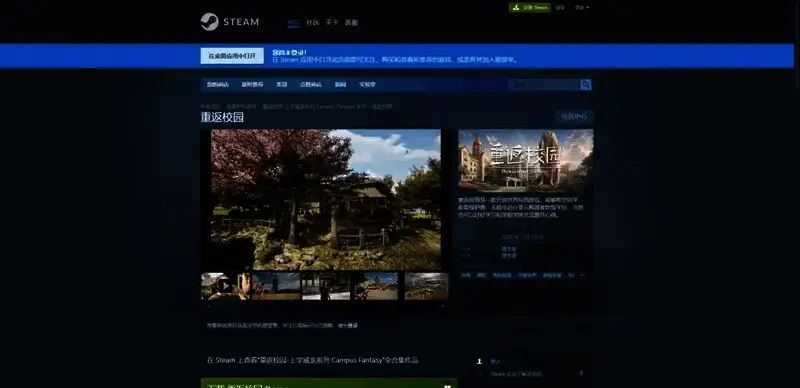Click the 在桌面应用中打开 button

click(232, 56)
